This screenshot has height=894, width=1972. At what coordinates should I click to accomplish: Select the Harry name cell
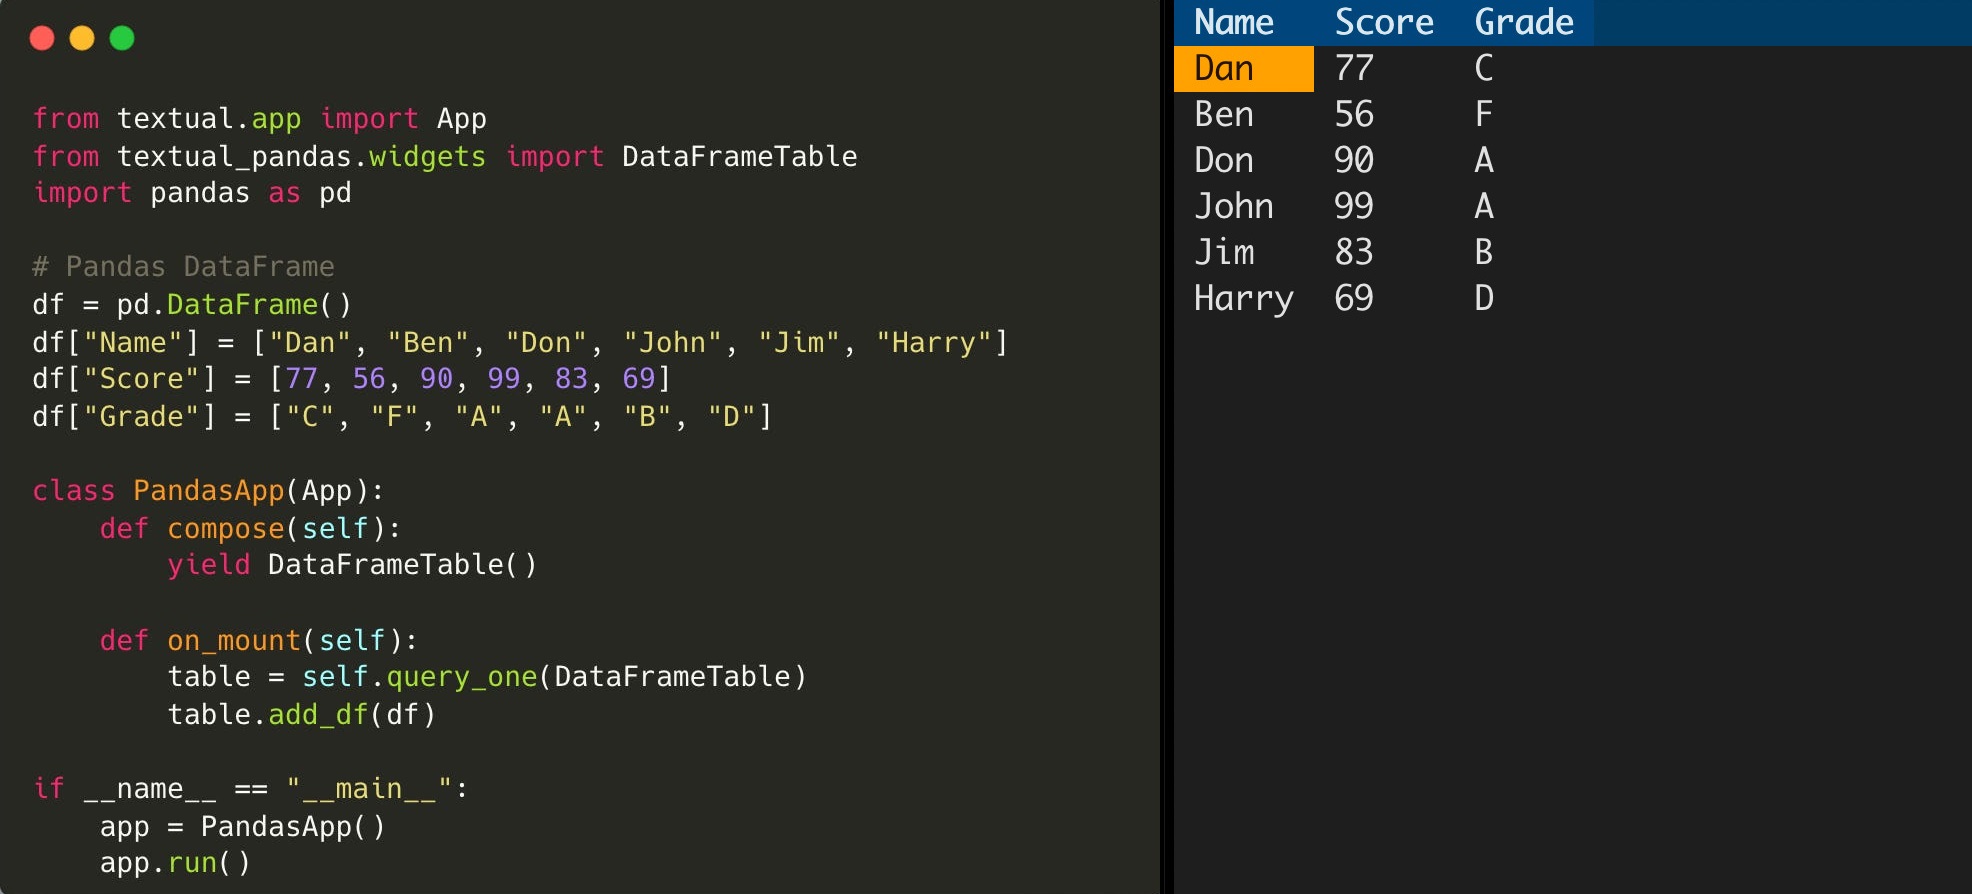point(1243,298)
